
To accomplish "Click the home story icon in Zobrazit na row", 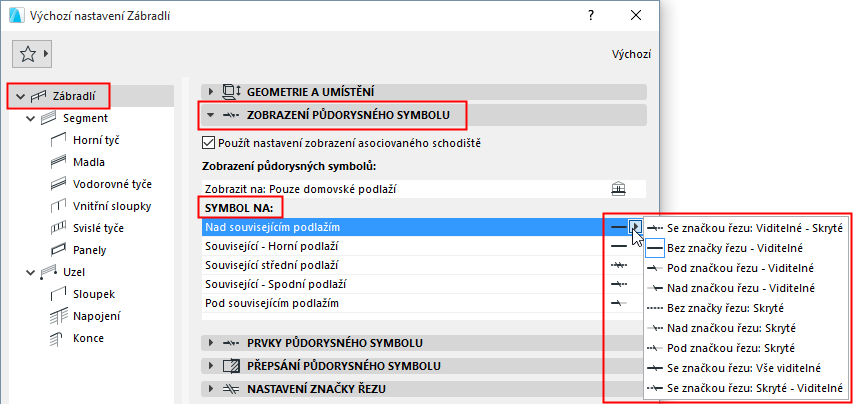I will click(x=619, y=189).
